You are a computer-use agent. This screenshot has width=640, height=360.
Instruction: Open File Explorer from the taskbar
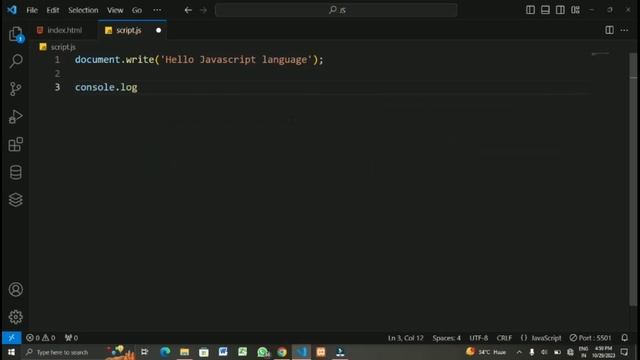184,352
